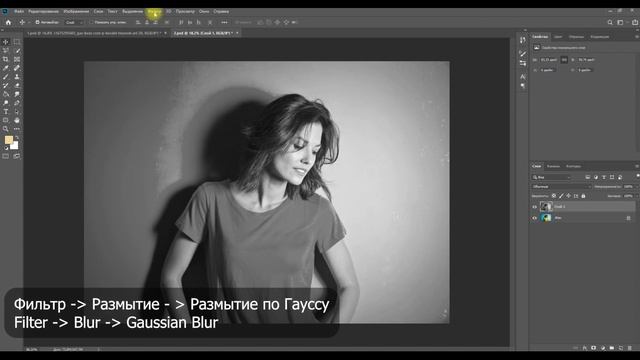Click white background color swatch
Image resolution: width=640 pixels, height=360 pixels.
point(15,146)
